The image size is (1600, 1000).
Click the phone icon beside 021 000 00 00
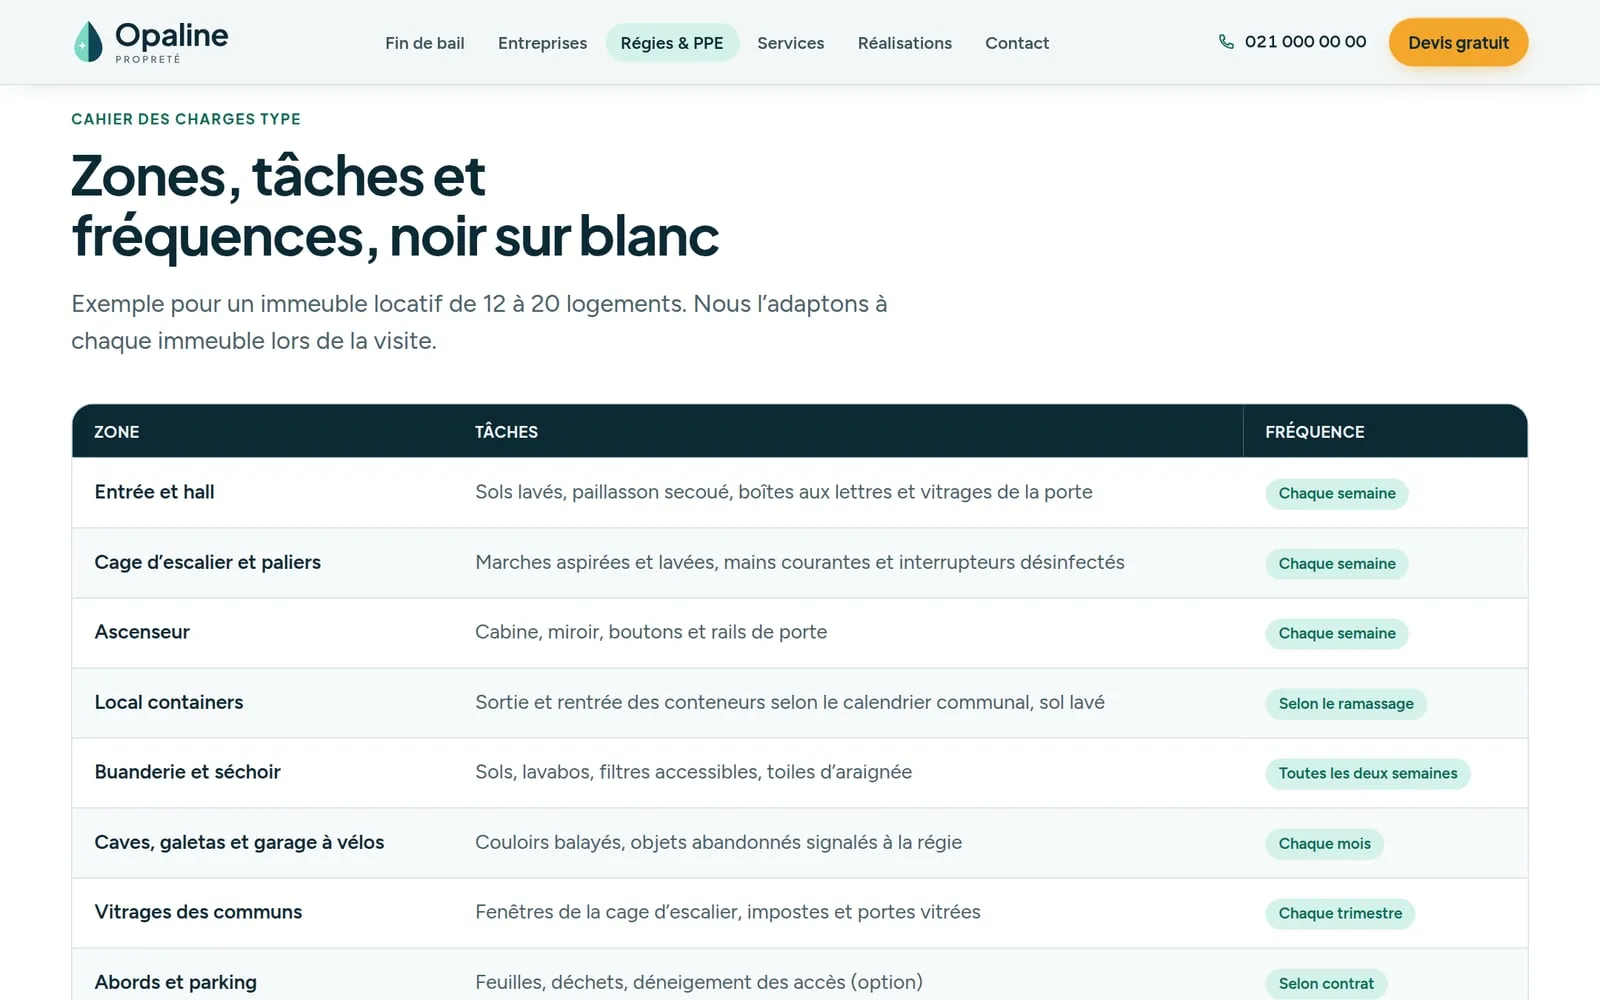1226,42
